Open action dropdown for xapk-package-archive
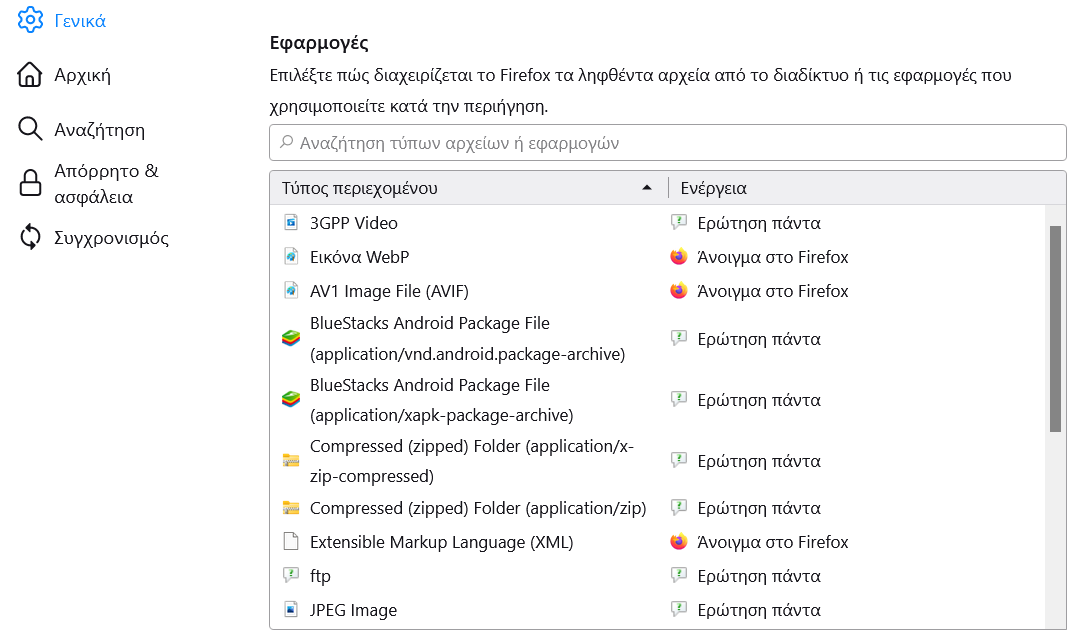The height and width of the screenshot is (643, 1081). tap(855, 400)
